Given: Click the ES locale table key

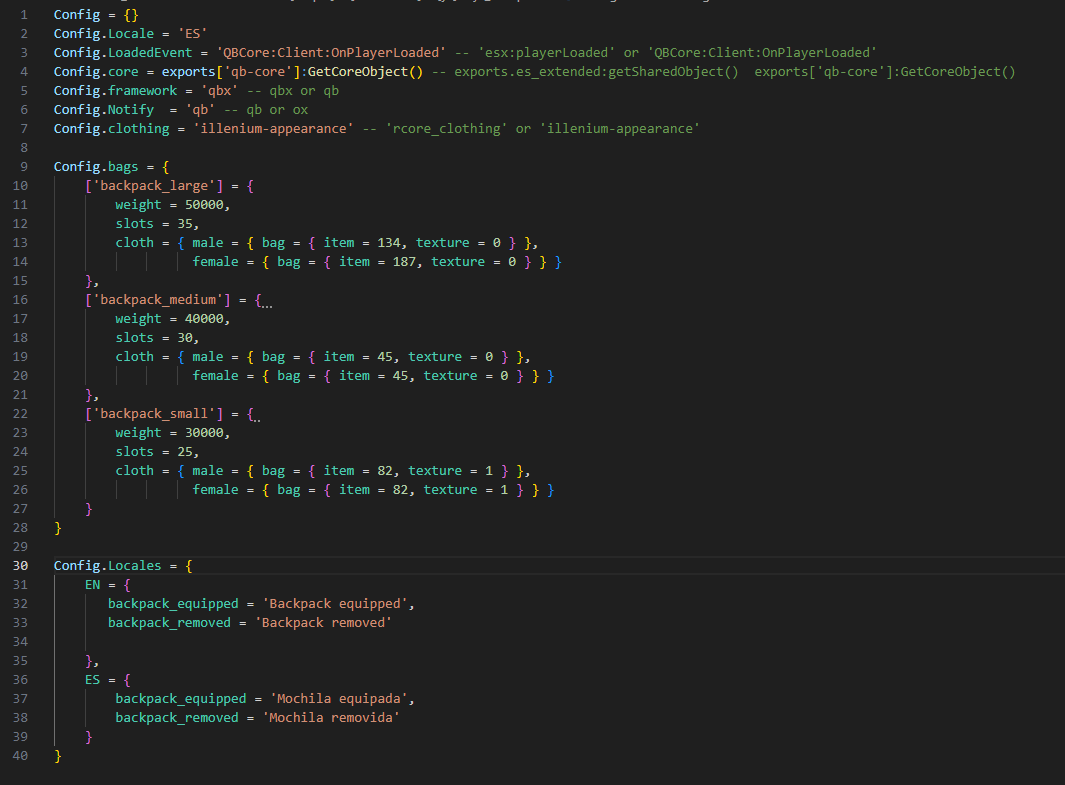Looking at the screenshot, I should click(92, 680).
